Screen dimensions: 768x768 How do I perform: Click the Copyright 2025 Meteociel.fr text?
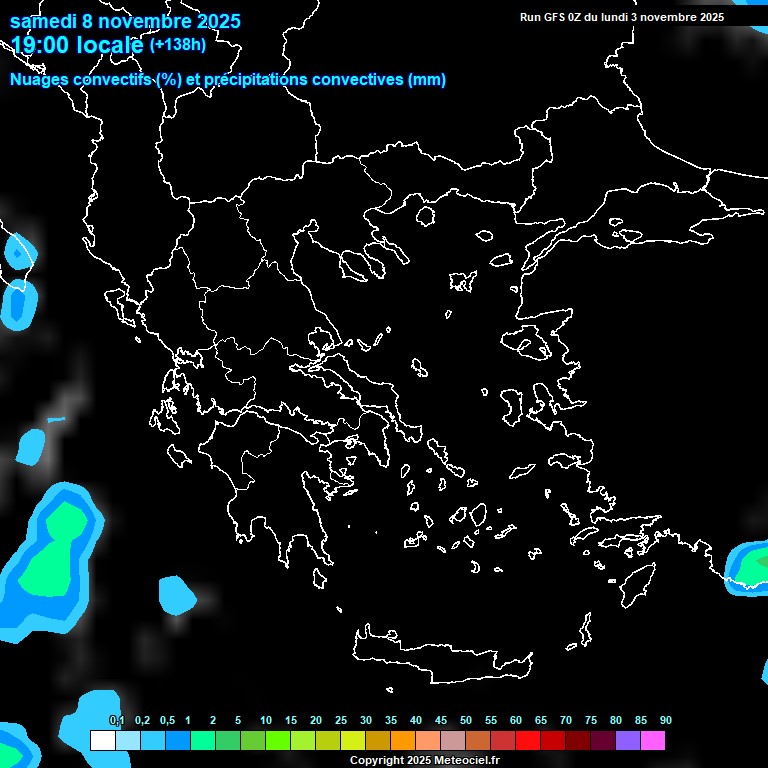[x=424, y=760]
